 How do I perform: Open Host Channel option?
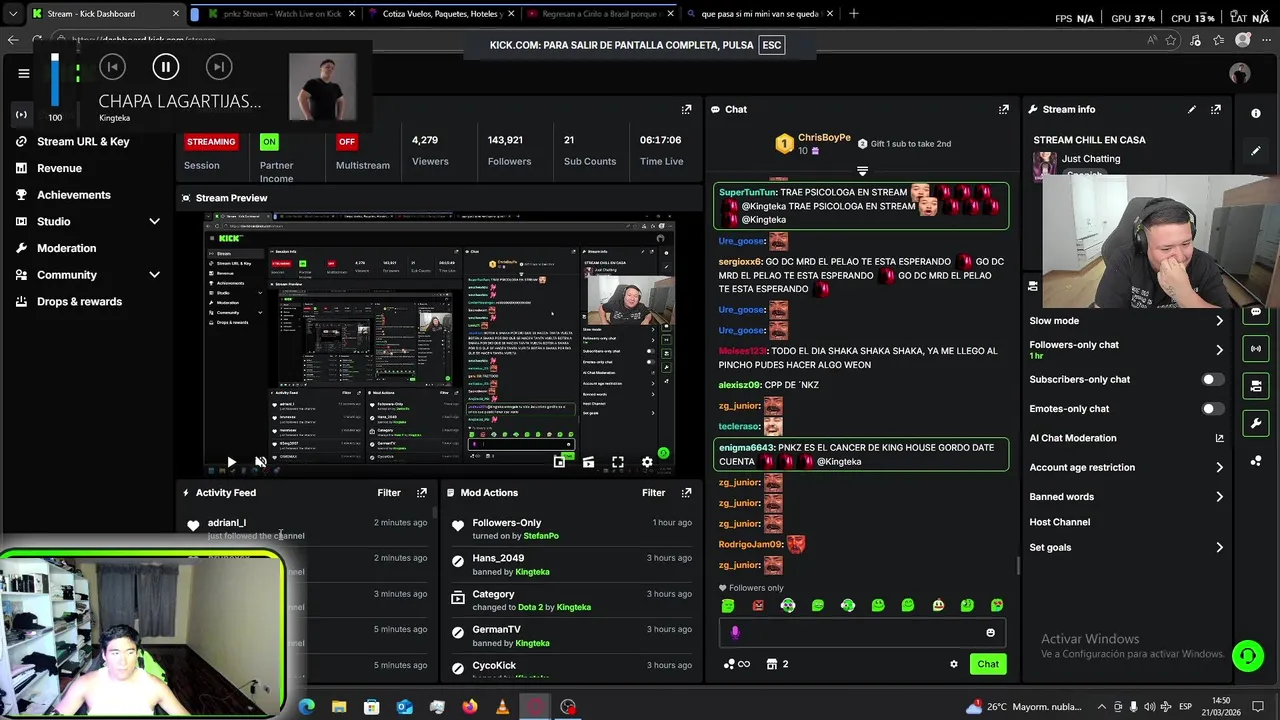(x=1060, y=522)
